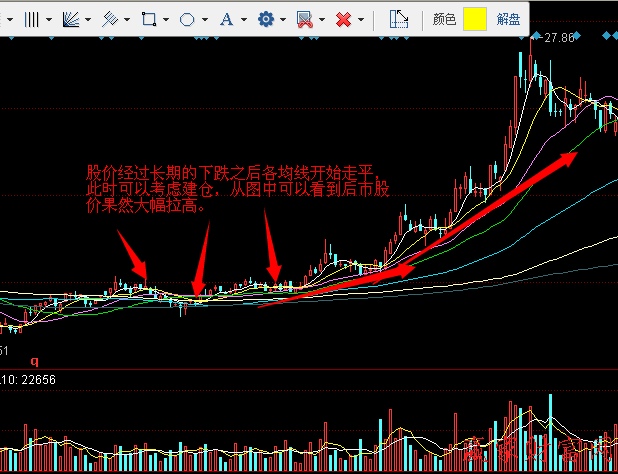Open the yellow color swatch
Screen dimensions: 618x474
click(475, 19)
